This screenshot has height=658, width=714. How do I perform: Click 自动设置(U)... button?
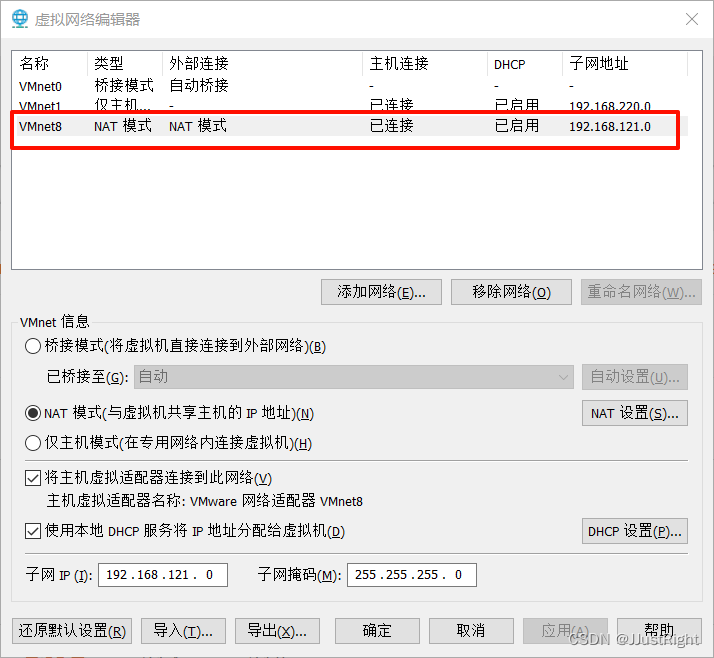(635, 377)
